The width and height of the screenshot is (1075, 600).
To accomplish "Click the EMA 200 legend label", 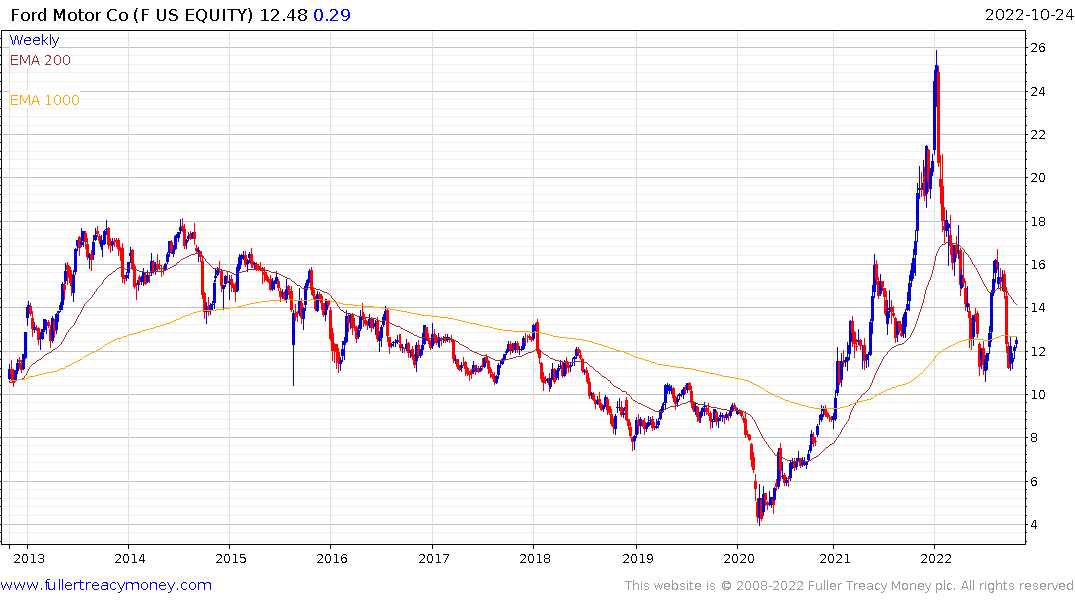I will coord(40,60).
